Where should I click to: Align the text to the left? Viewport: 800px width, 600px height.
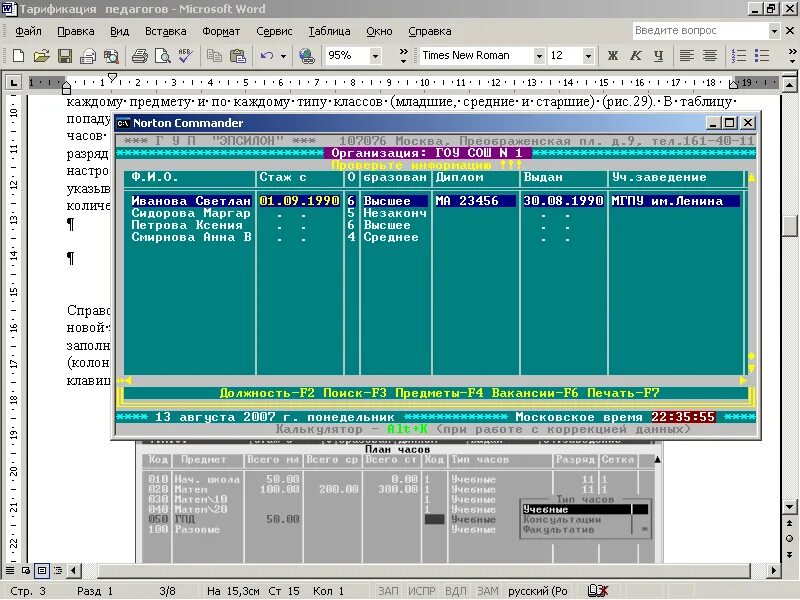[687, 56]
